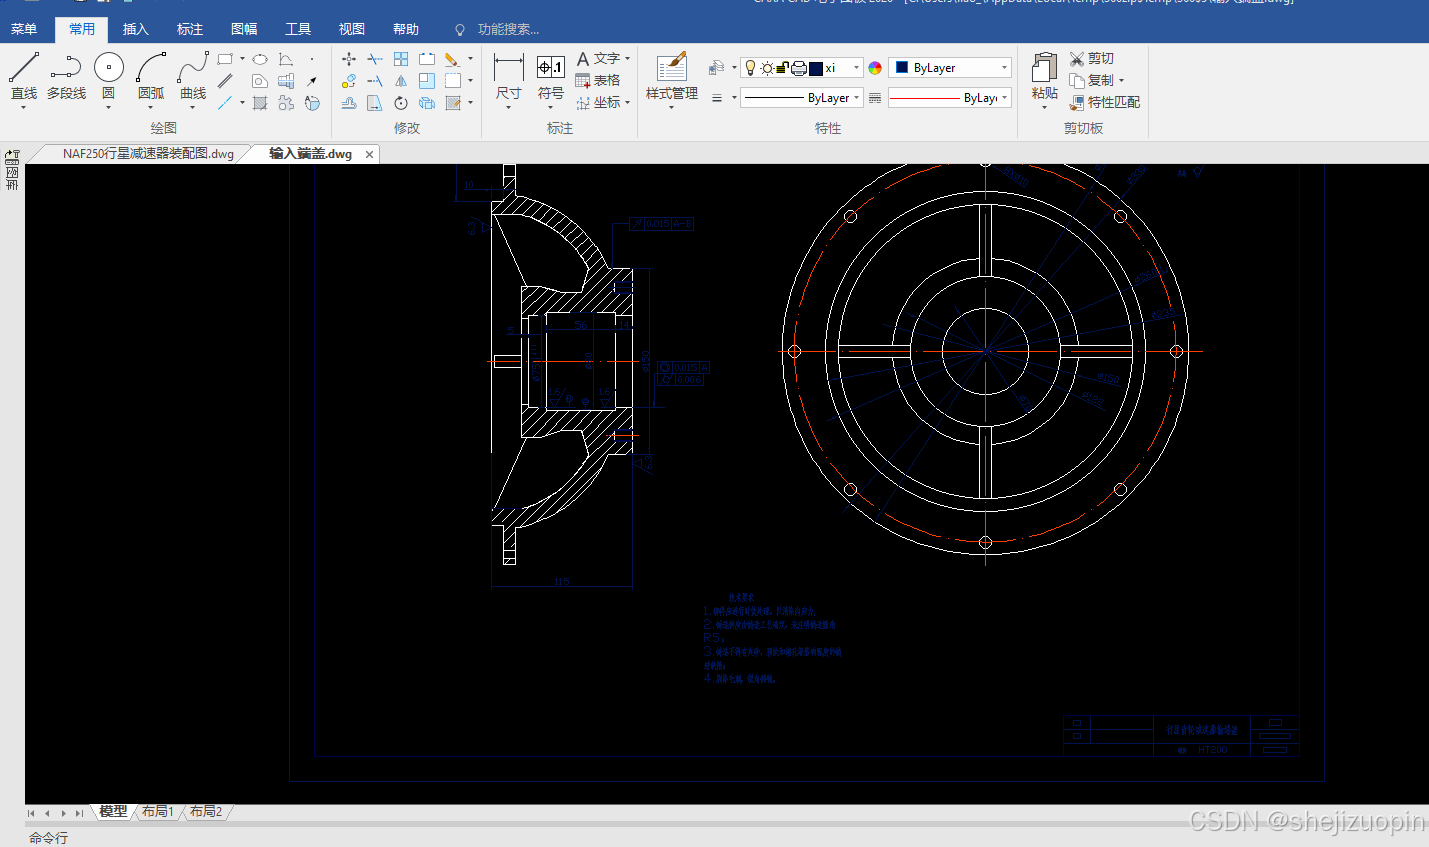
Task: Expand the ByLayer color dropdown
Action: (950, 68)
